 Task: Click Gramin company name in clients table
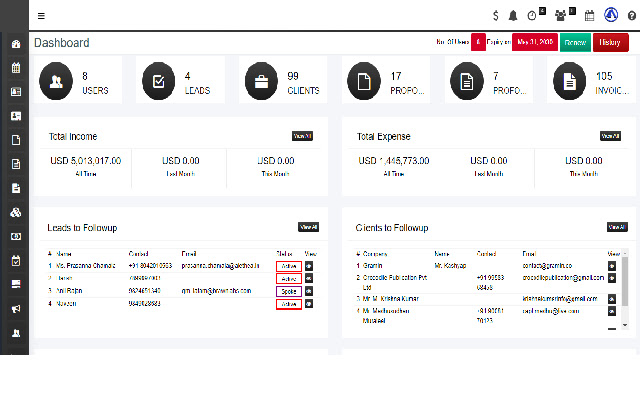click(373, 266)
